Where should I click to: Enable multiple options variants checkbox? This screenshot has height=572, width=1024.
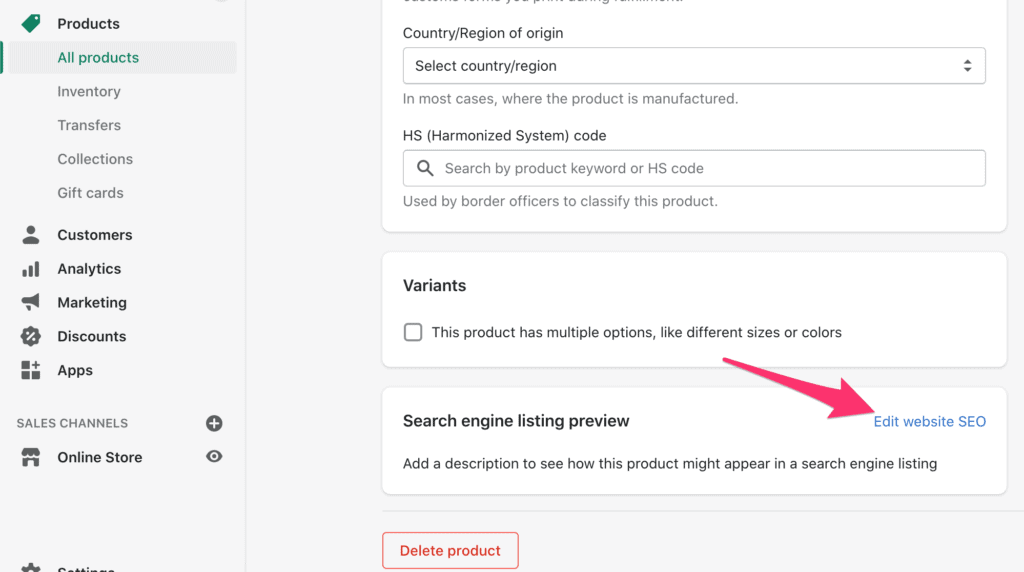(413, 332)
